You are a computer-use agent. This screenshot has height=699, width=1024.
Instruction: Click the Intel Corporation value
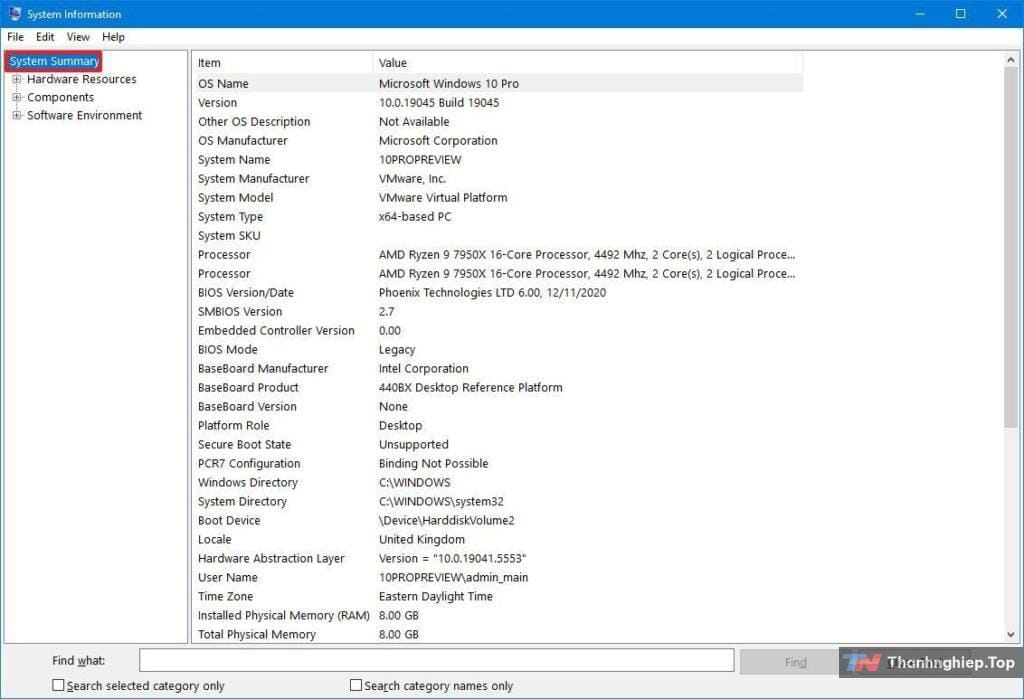point(423,368)
